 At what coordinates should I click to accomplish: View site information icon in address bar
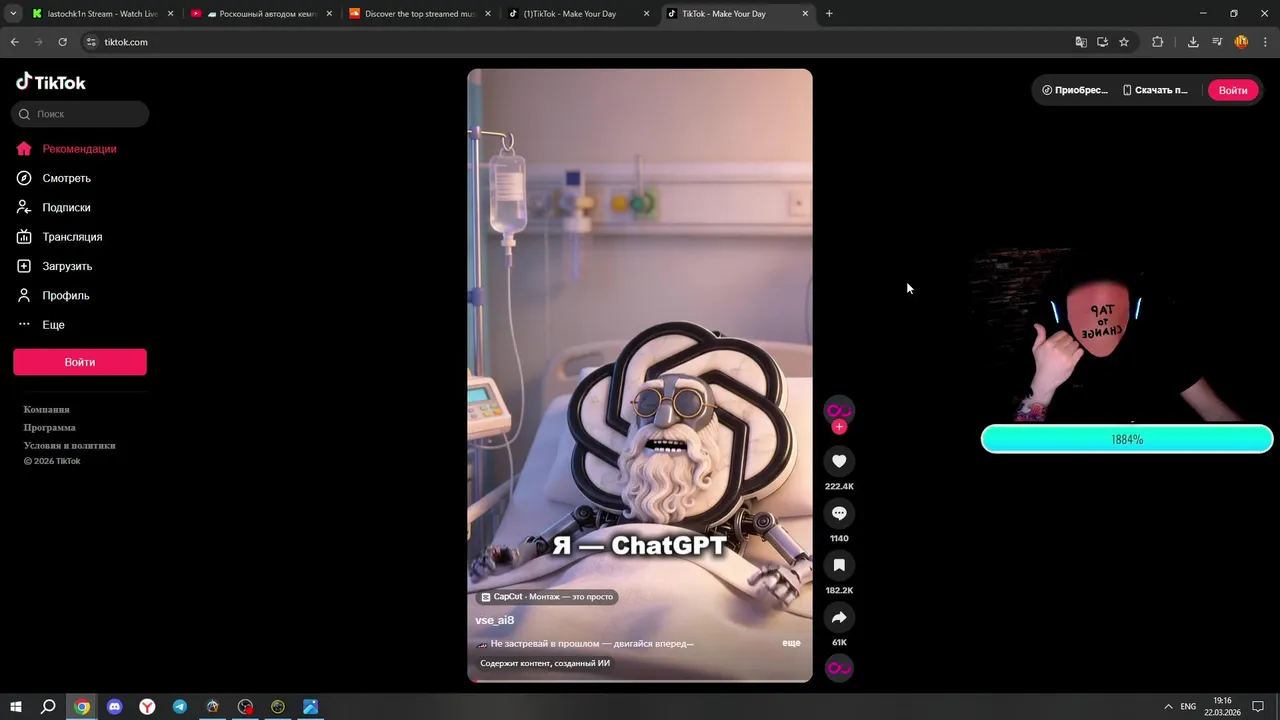tap(91, 42)
